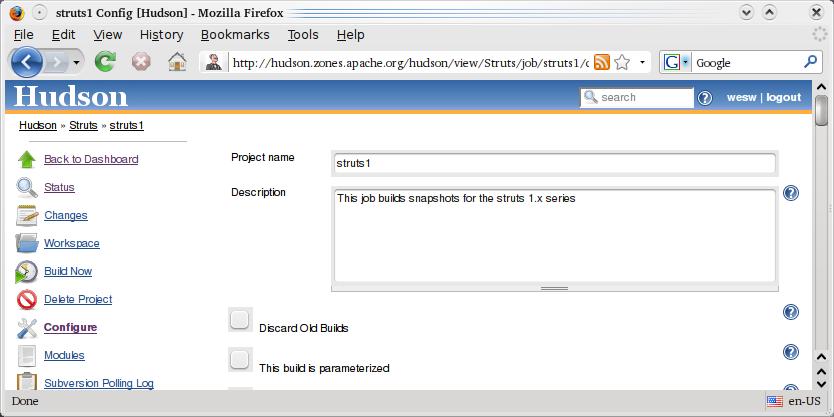Open the address bar URL history dropdown
The height and width of the screenshot is (417, 834).
pyautogui.click(x=642, y=63)
